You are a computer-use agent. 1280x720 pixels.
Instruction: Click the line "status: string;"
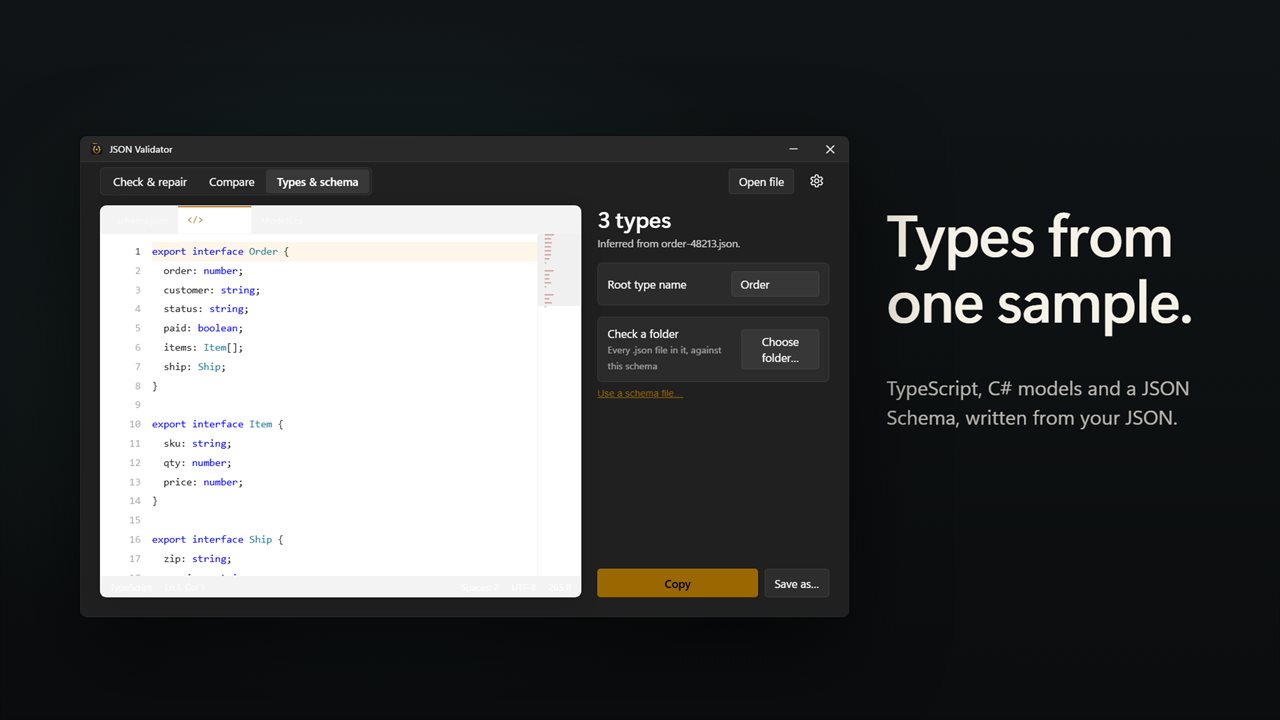[x=206, y=309]
